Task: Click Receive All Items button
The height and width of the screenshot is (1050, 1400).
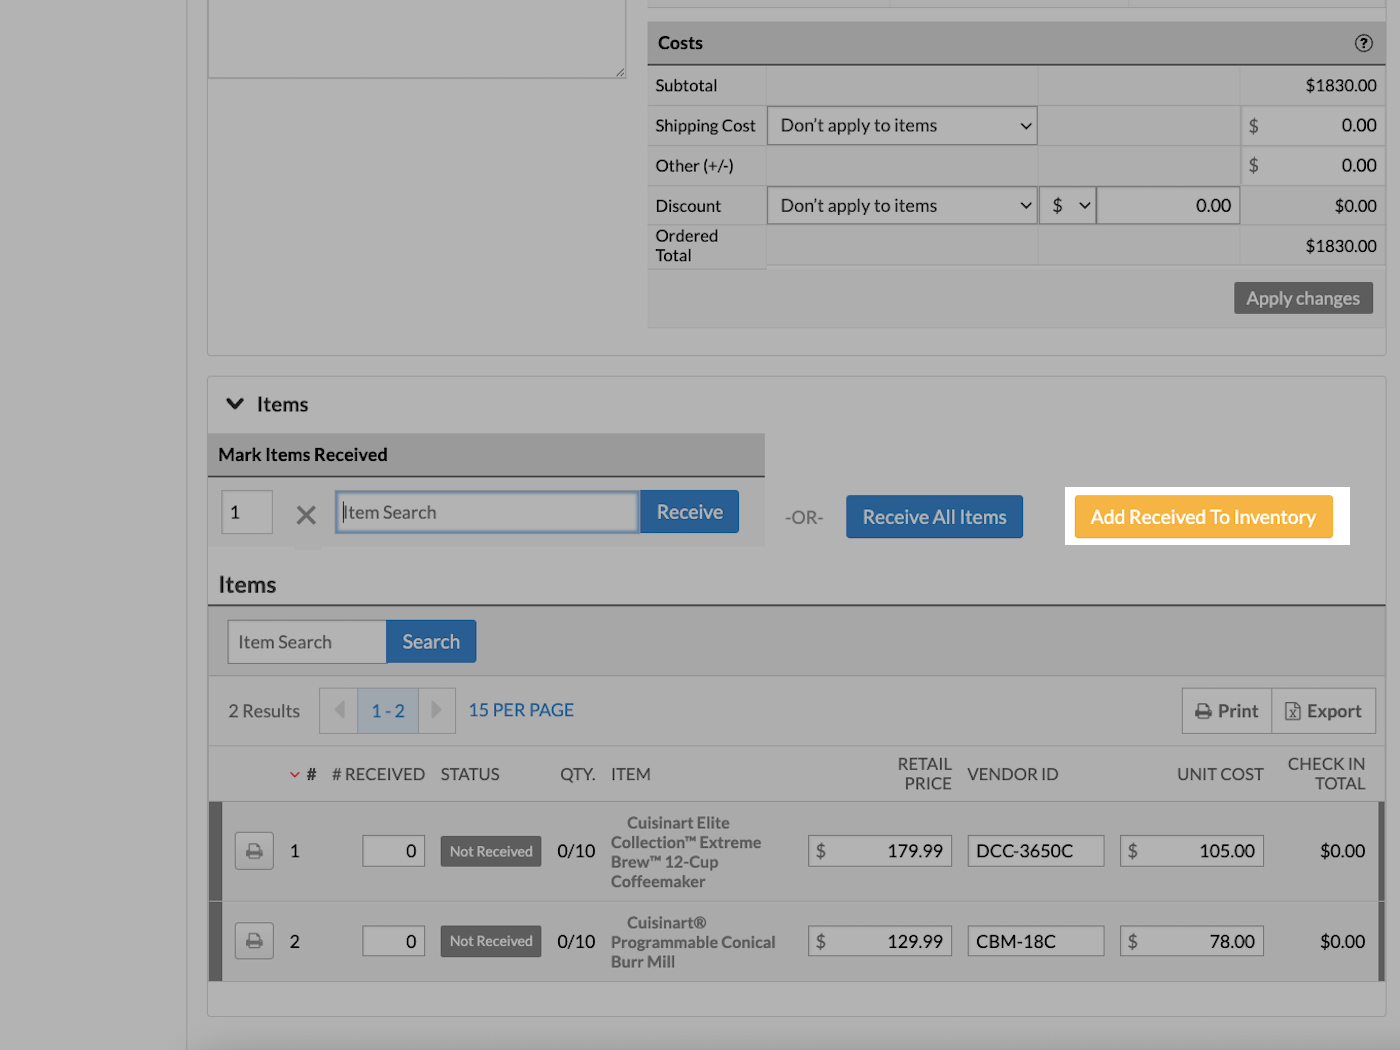Action: [934, 517]
